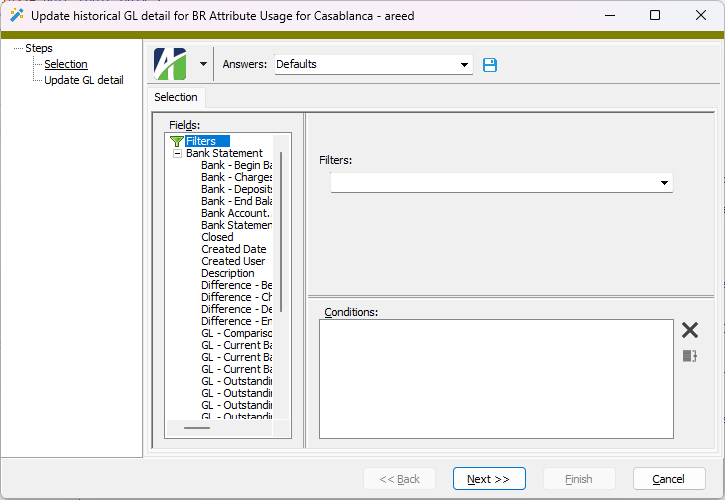Select the Bank Account field
725x500 pixels.
236,213
